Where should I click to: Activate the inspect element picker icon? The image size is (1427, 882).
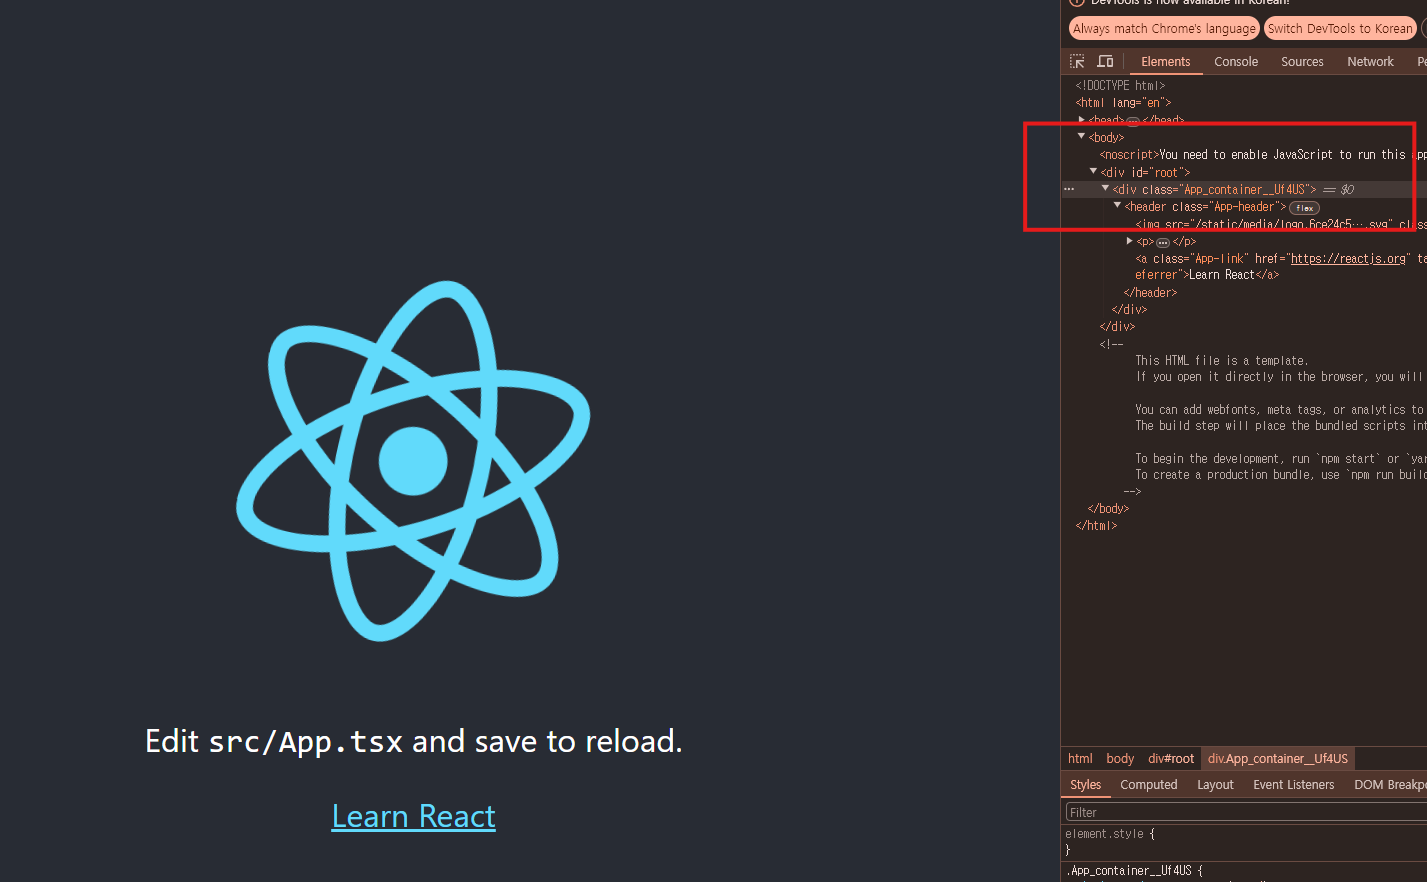(1077, 62)
